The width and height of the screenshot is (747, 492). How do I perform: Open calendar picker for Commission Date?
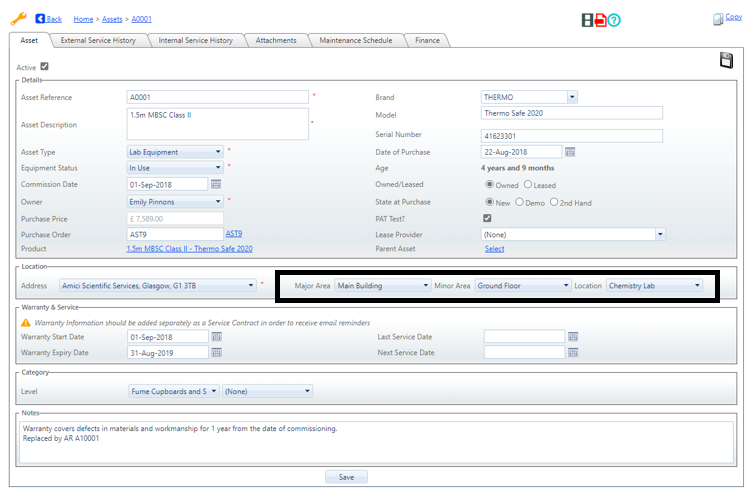[216, 184]
